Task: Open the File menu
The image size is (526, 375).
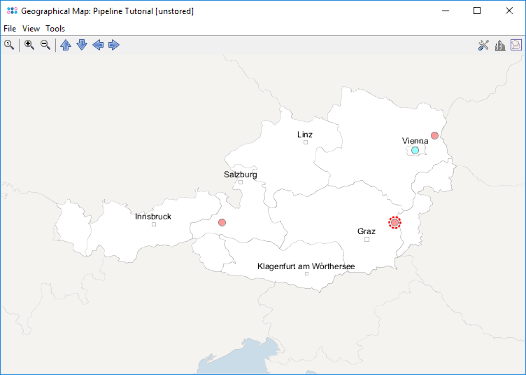Action: click(x=10, y=29)
